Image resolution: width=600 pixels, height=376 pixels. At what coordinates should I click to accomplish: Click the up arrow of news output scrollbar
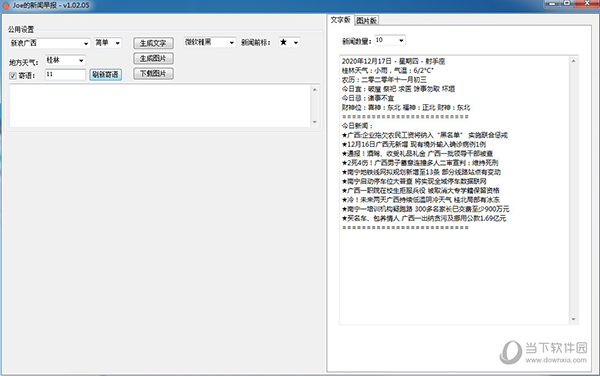pos(573,61)
